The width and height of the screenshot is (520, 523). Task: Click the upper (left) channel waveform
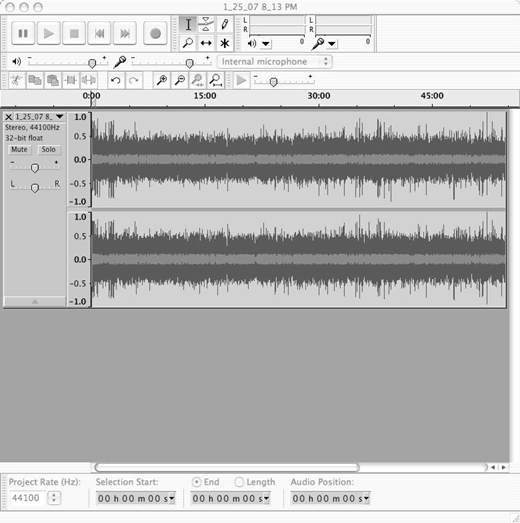pos(299,159)
